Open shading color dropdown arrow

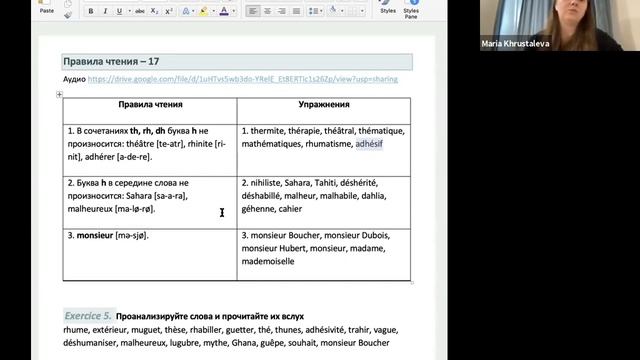(x=342, y=11)
